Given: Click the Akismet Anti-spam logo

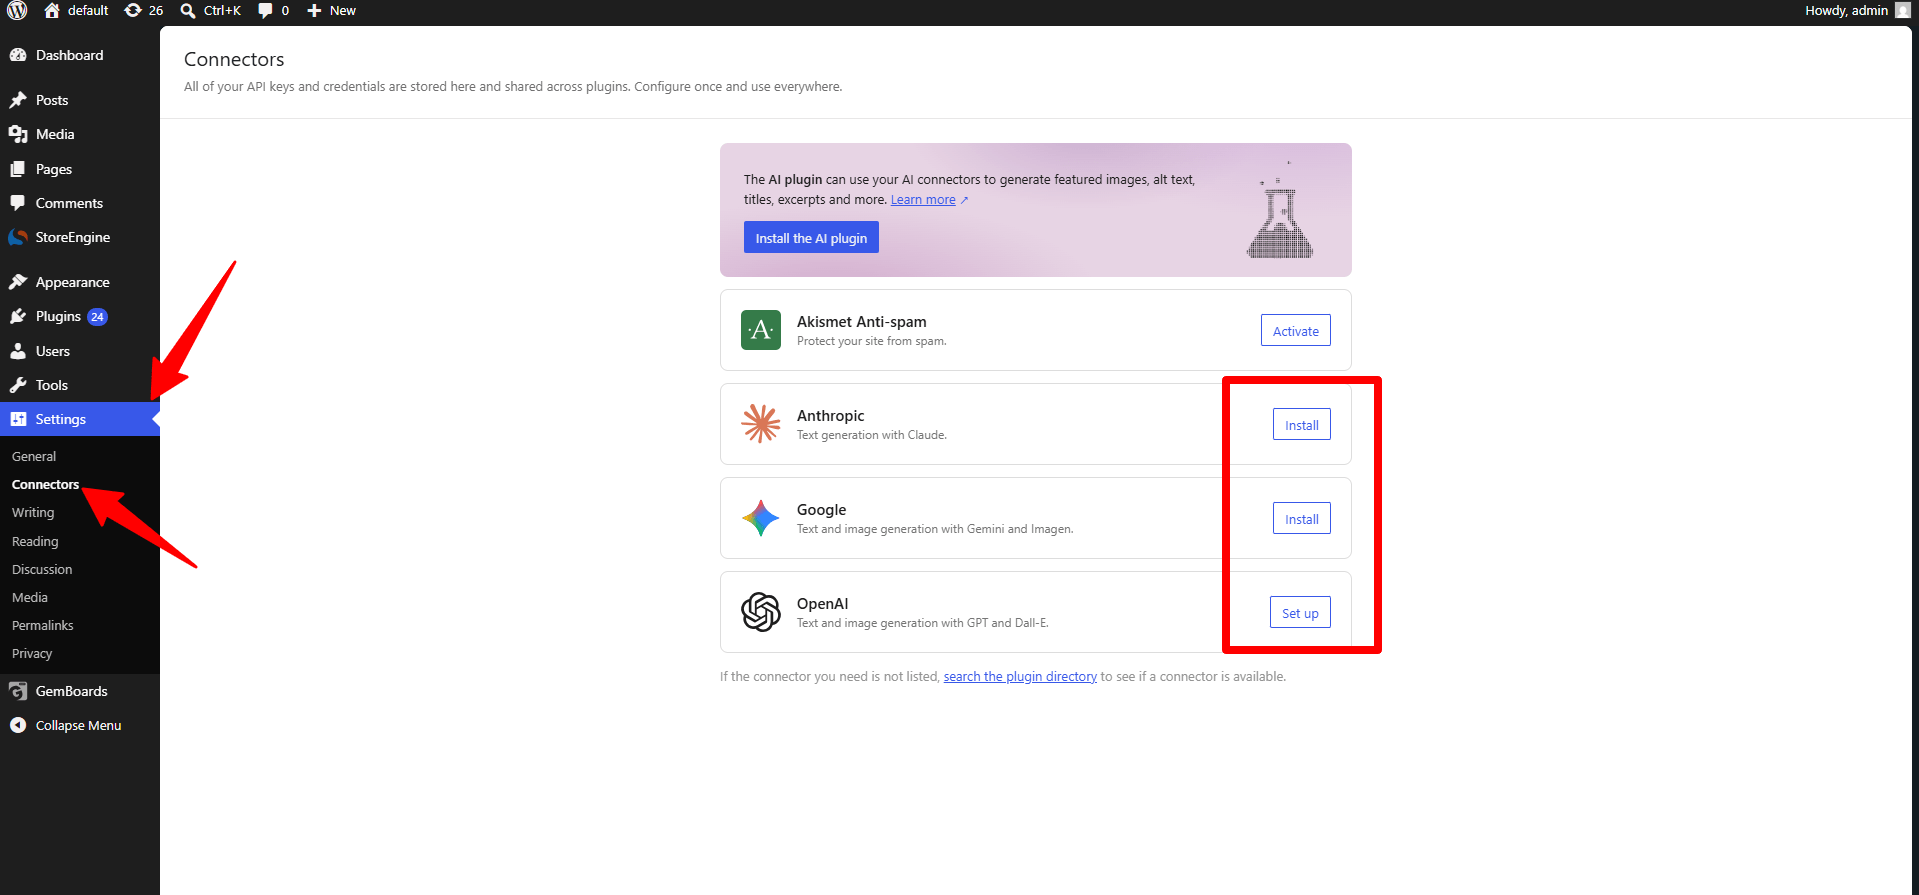Looking at the screenshot, I should pos(761,330).
